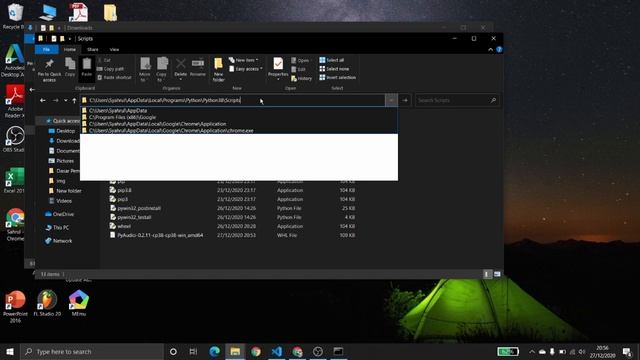Switch to the Share tab
The image size is (640, 360).
coord(93,49)
